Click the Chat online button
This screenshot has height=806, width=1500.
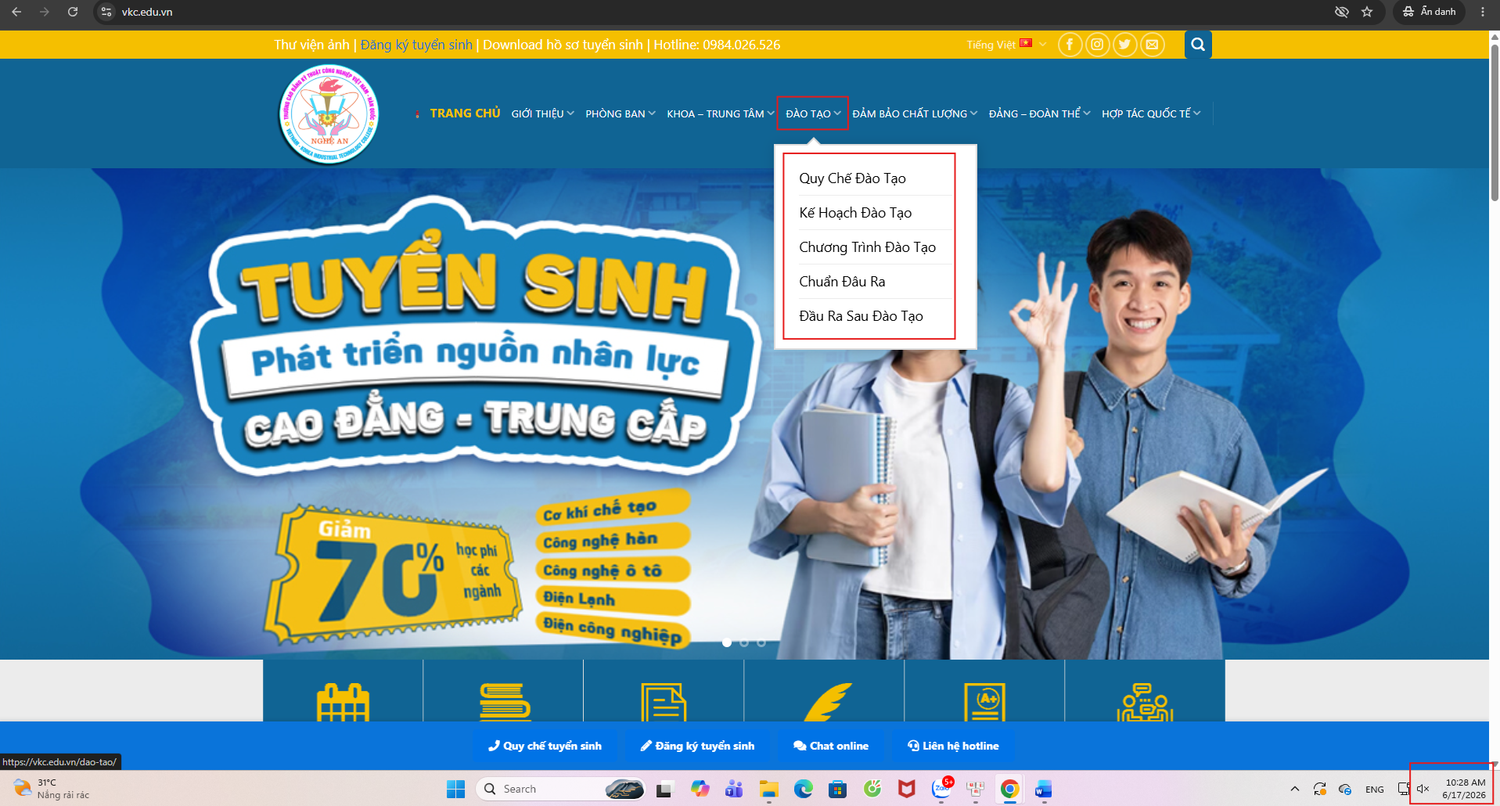[x=831, y=746]
